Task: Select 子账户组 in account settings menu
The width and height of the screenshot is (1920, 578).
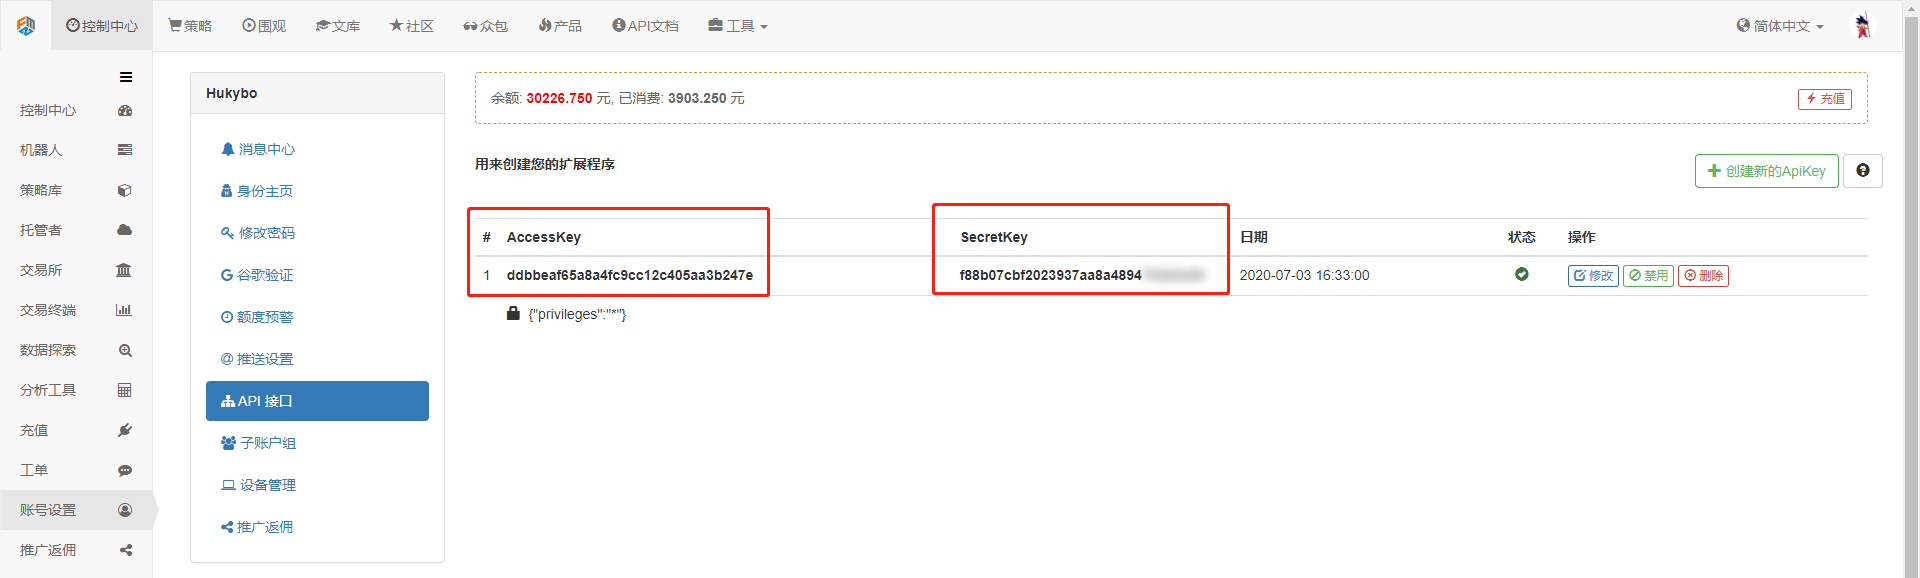Action: coord(267,443)
